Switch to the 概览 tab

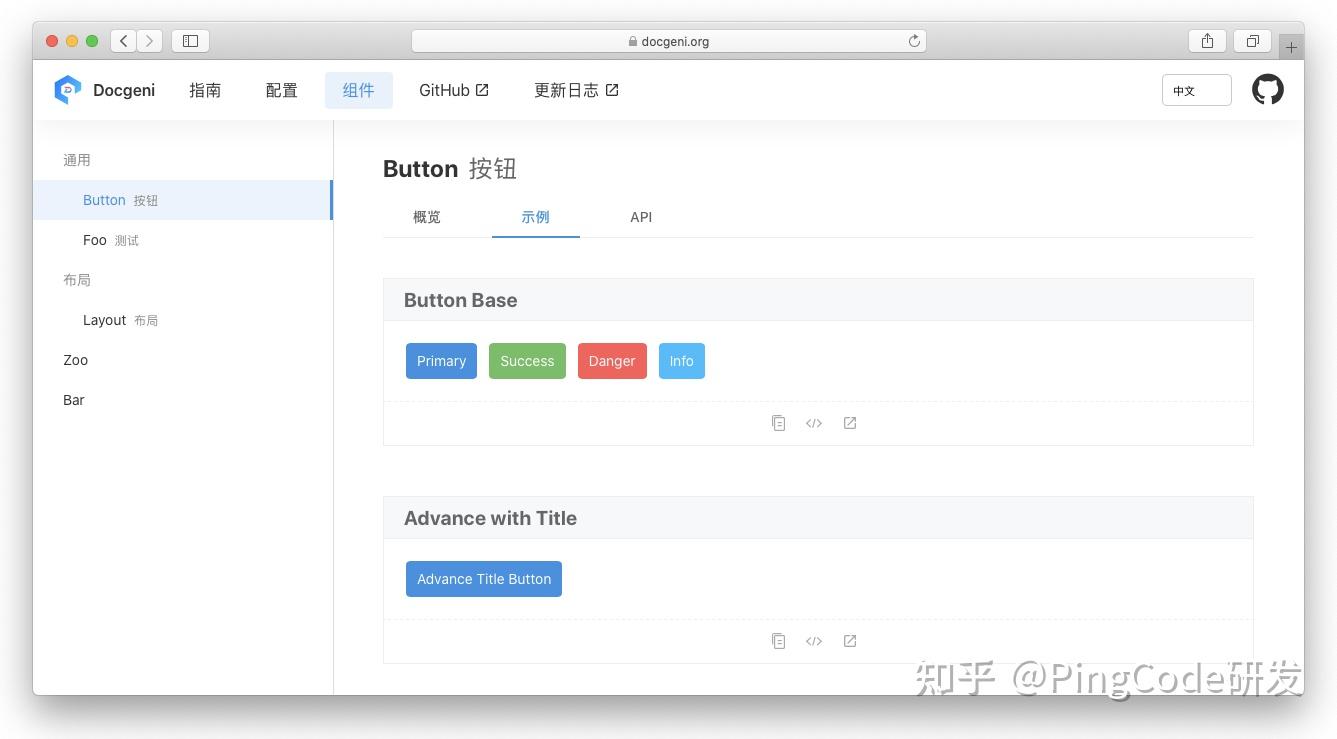(427, 217)
